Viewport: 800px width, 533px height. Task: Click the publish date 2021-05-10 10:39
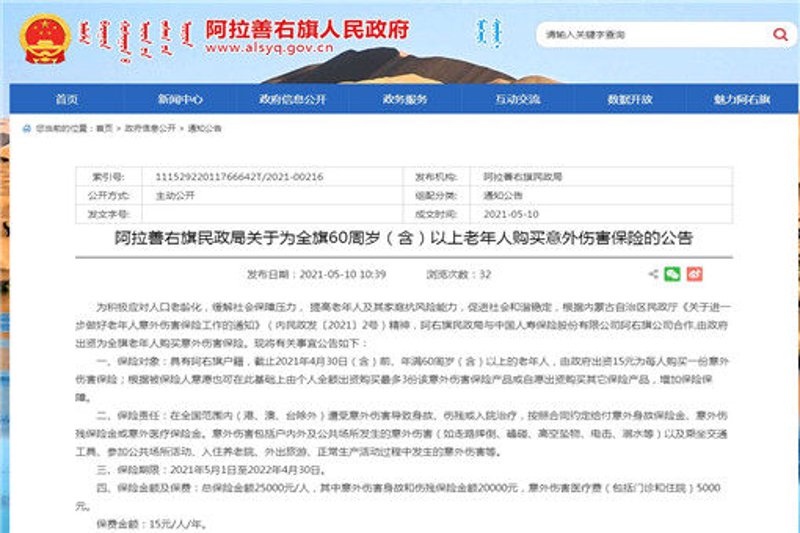coord(316,274)
